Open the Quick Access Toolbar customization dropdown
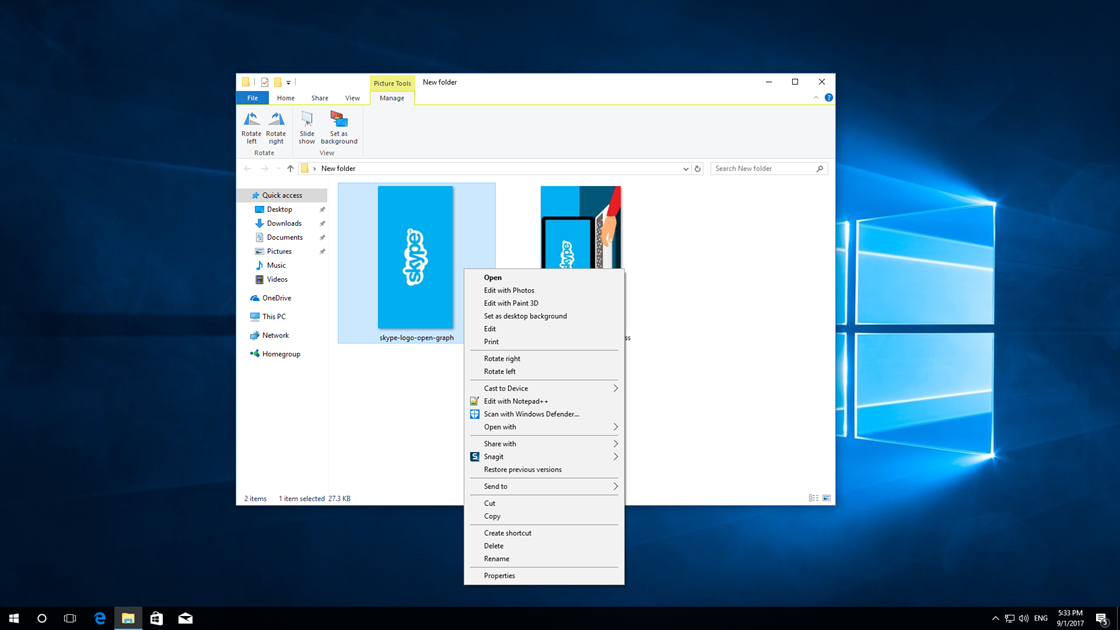The height and width of the screenshot is (630, 1120). 286,82
